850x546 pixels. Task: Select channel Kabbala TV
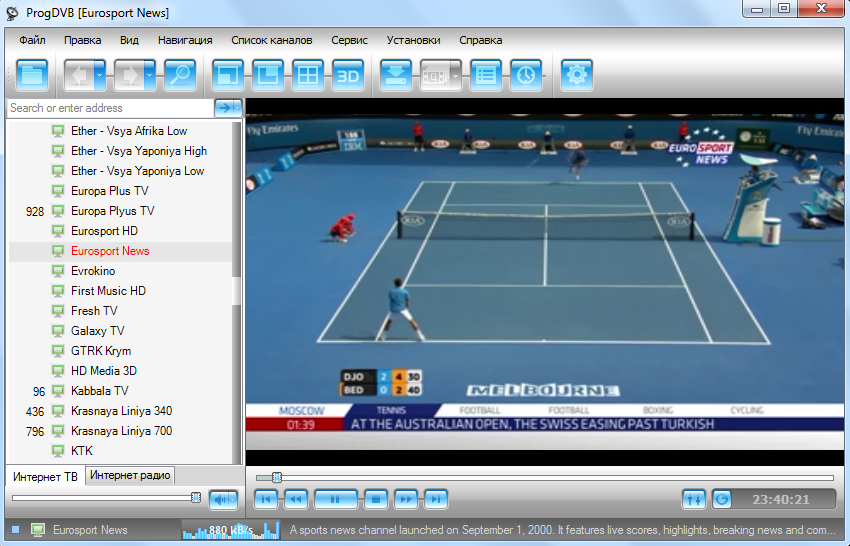coord(121,391)
